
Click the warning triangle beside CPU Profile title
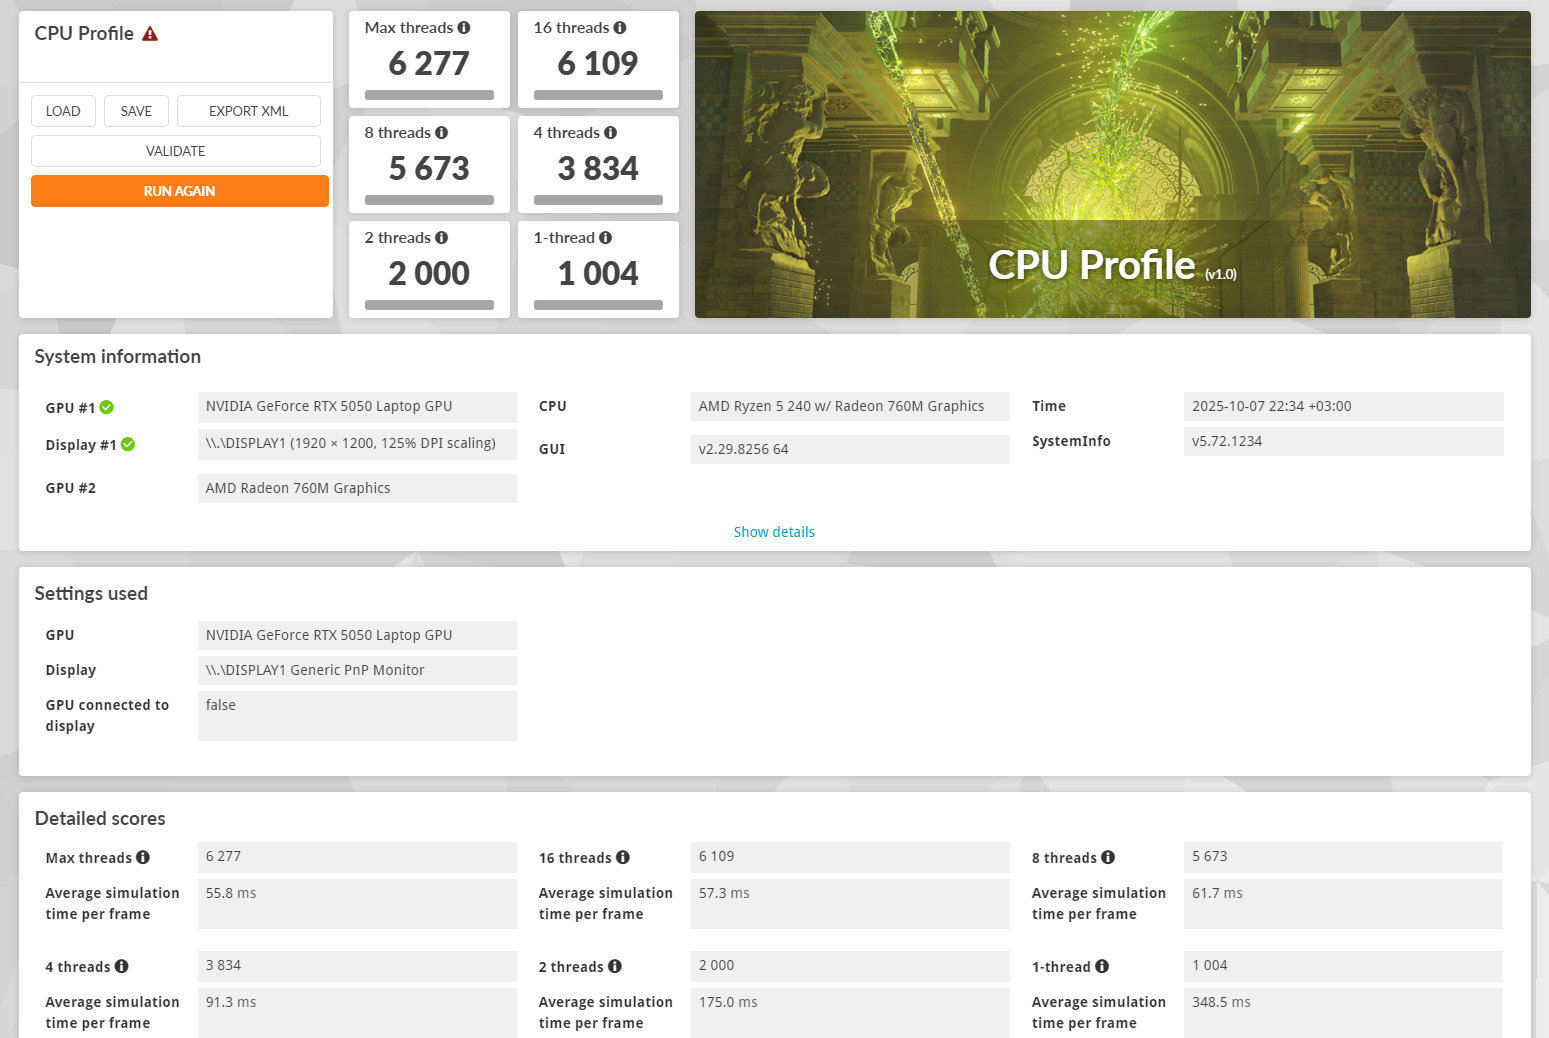[150, 34]
